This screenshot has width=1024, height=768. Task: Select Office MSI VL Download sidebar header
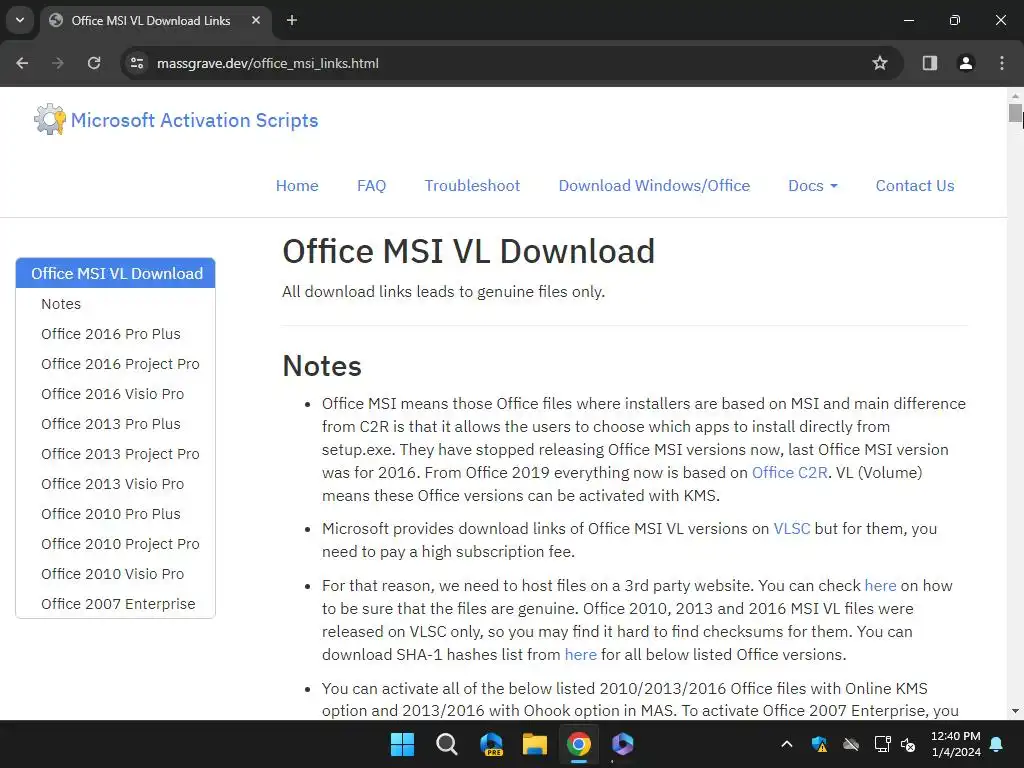pyautogui.click(x=116, y=273)
